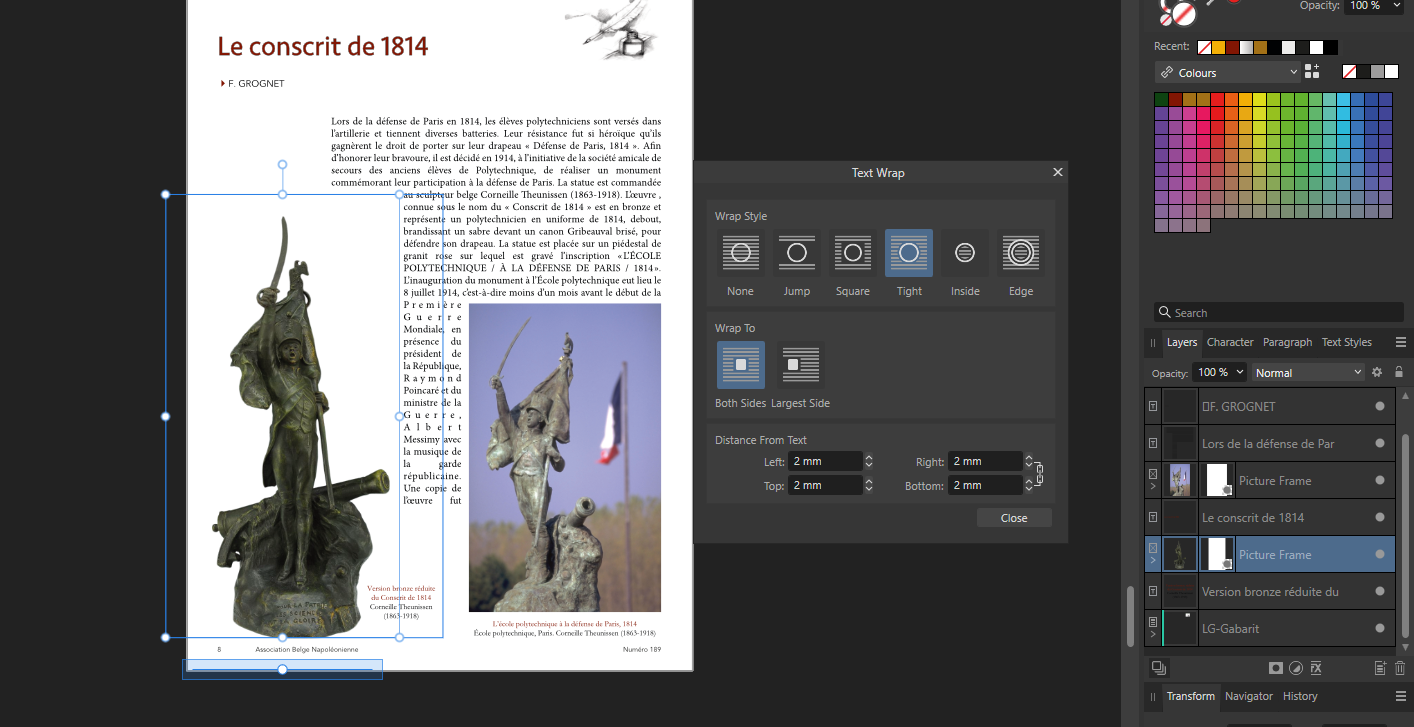1414x727 pixels.
Task: Open the Transform panel options menu
Action: 1400,696
